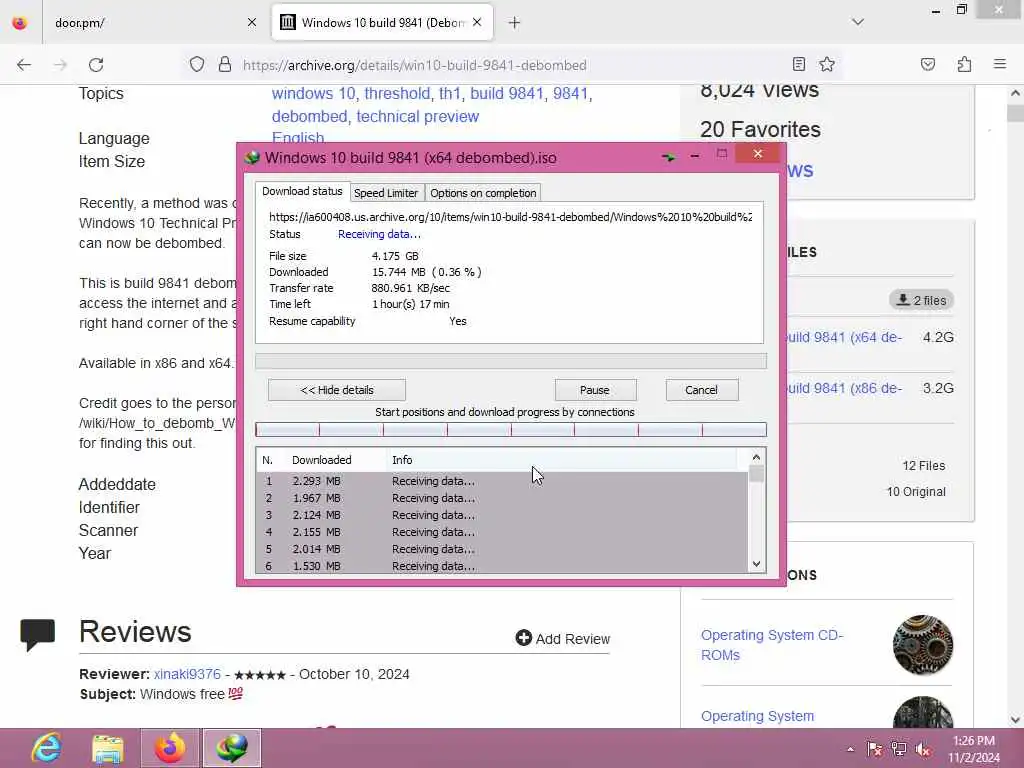Select connection 3 row with 2.124 MB

[x=502, y=515]
